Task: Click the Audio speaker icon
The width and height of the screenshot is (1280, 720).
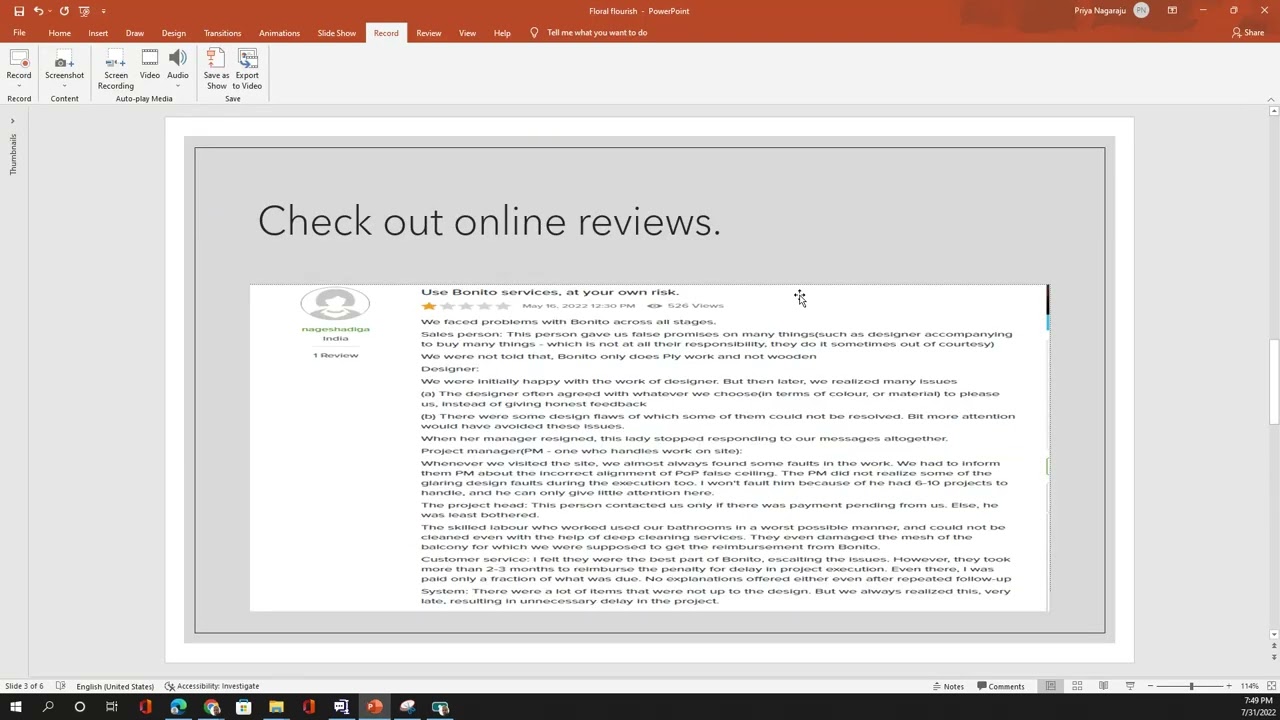Action: tap(177, 59)
